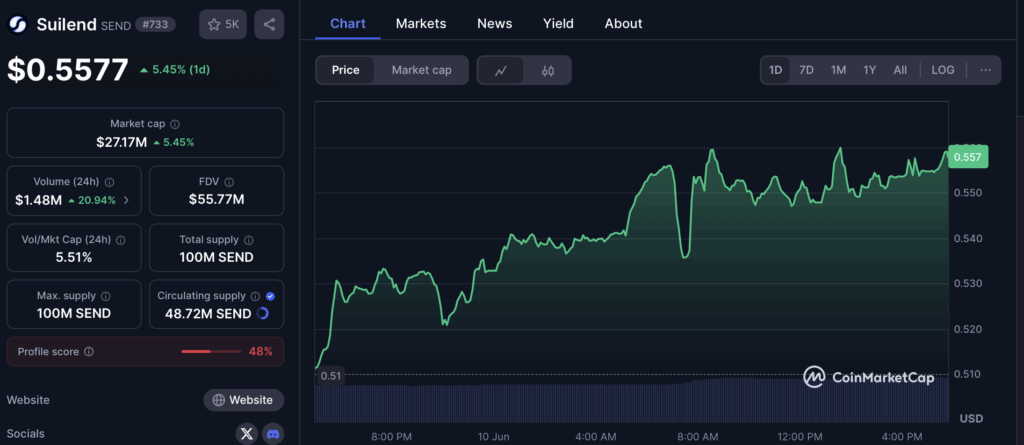1024x445 pixels.
Task: Switch to the About tab
Action: coord(624,24)
